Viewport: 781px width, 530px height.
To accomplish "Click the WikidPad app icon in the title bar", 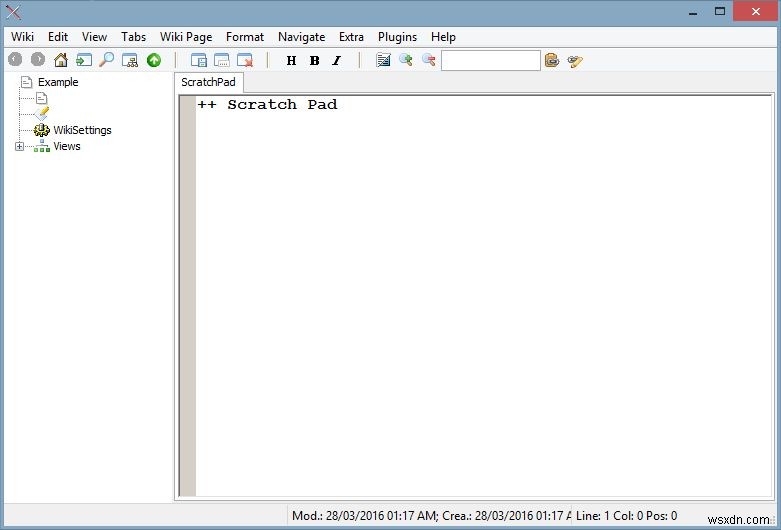I will pos(13,12).
